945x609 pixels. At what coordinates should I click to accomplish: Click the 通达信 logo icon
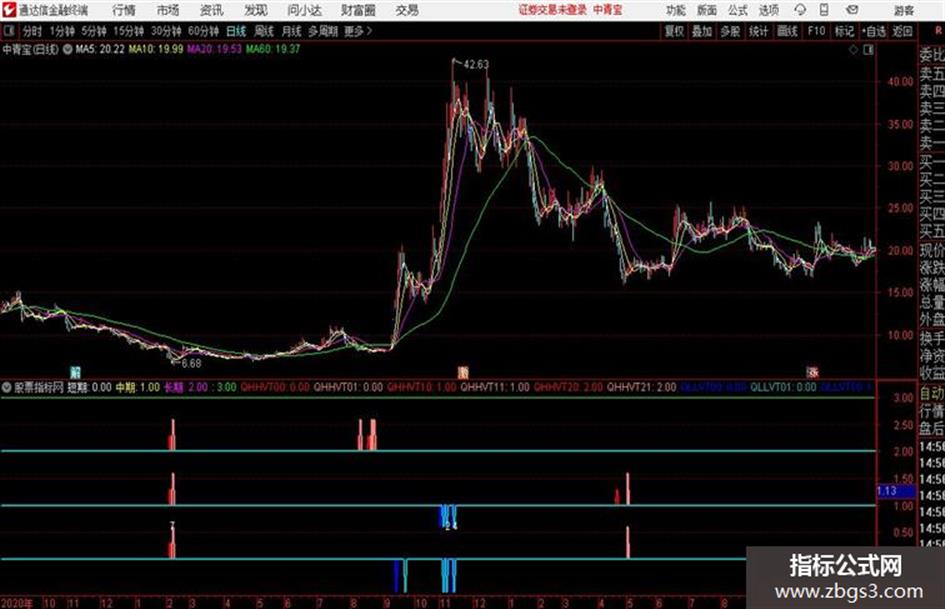9,10
